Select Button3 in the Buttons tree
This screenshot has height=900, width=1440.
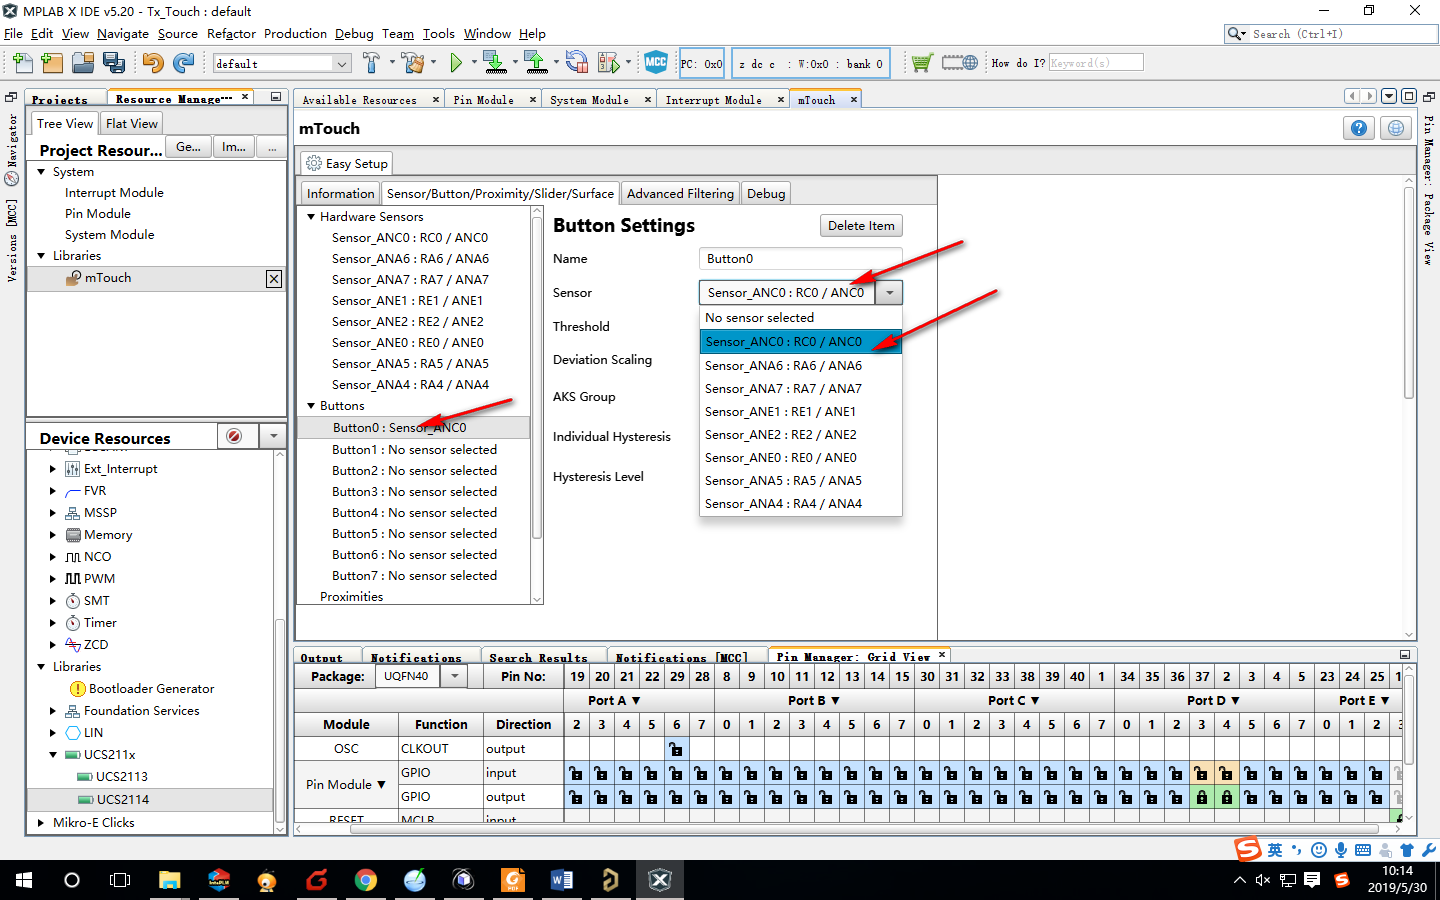[414, 492]
